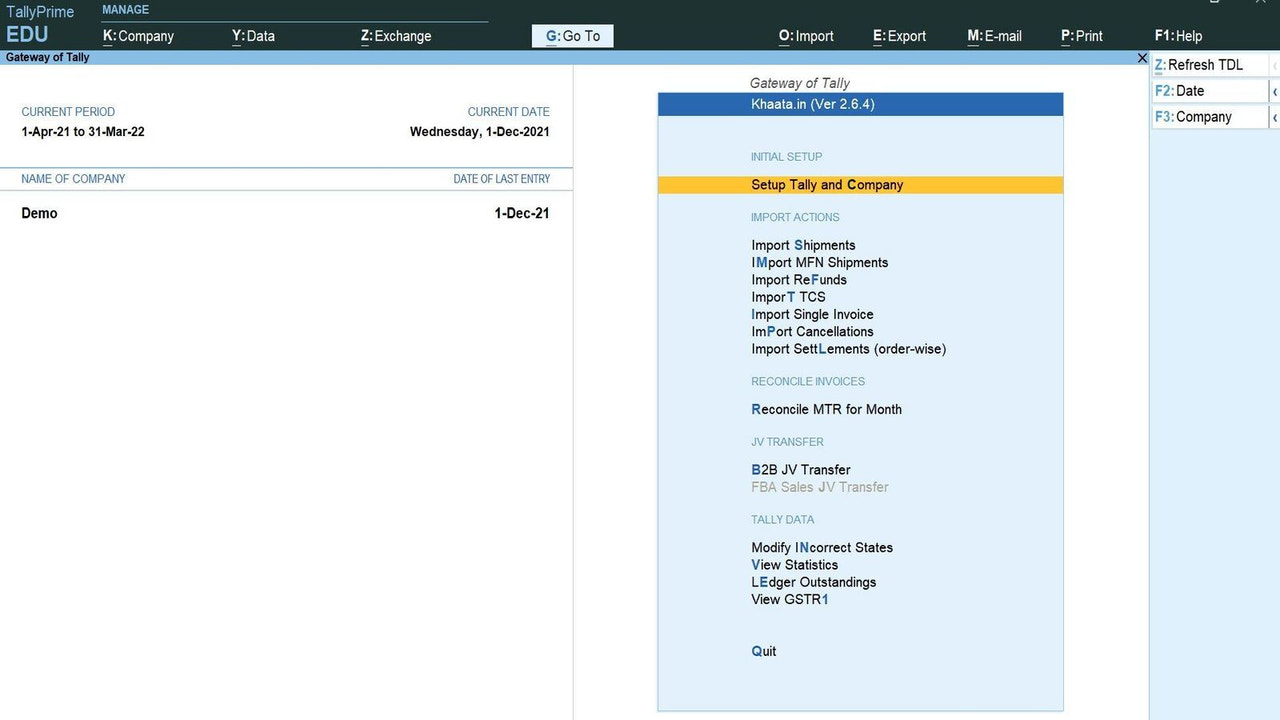Select Modify INcorrect States
The image size is (1280, 720).
click(821, 547)
